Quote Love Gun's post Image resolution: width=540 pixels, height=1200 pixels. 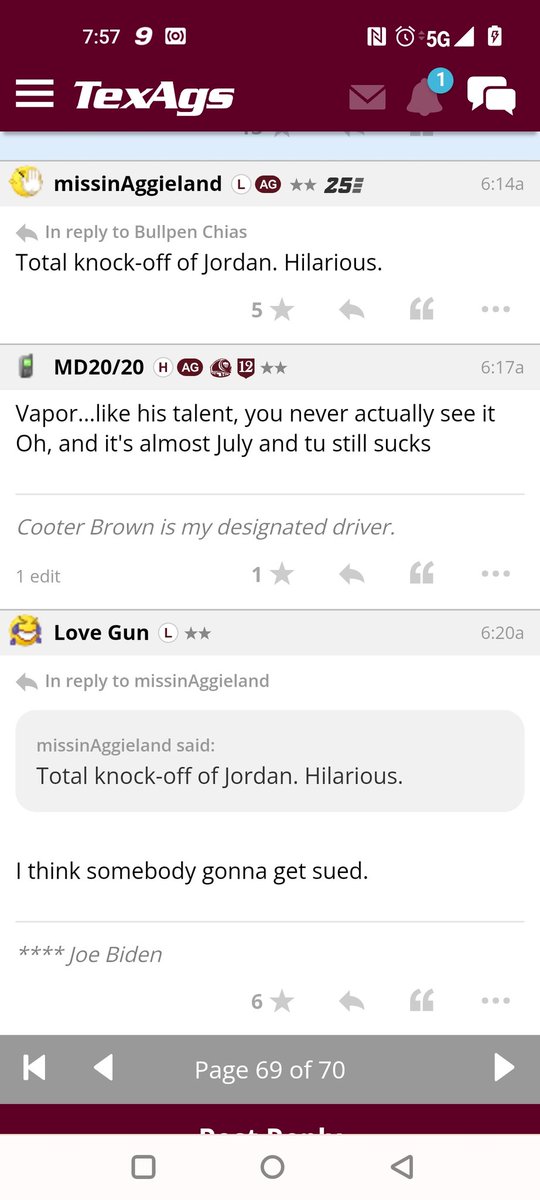(422, 1001)
